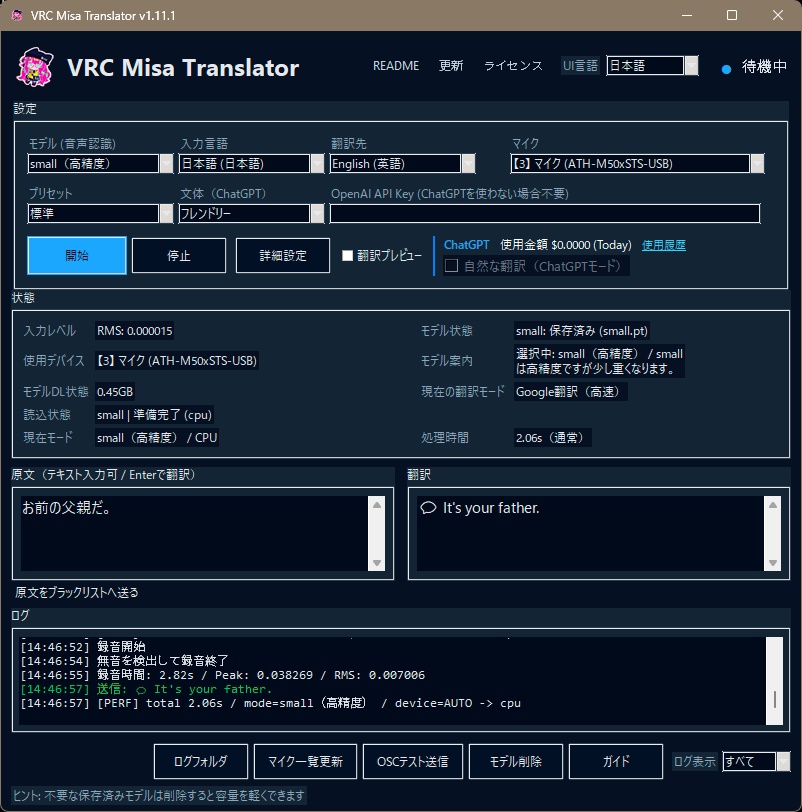
Task: Open the 更新 menu item
Action: (451, 66)
